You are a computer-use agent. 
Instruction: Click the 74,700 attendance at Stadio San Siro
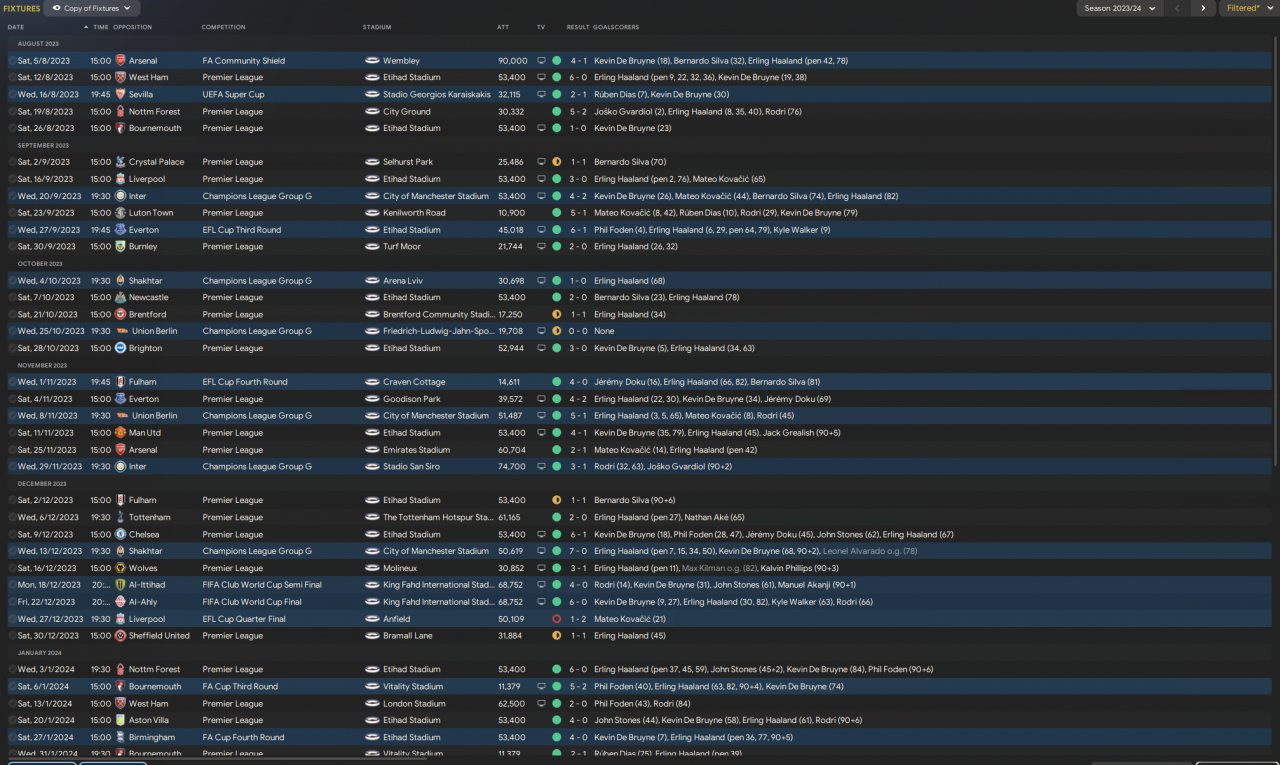pos(513,467)
